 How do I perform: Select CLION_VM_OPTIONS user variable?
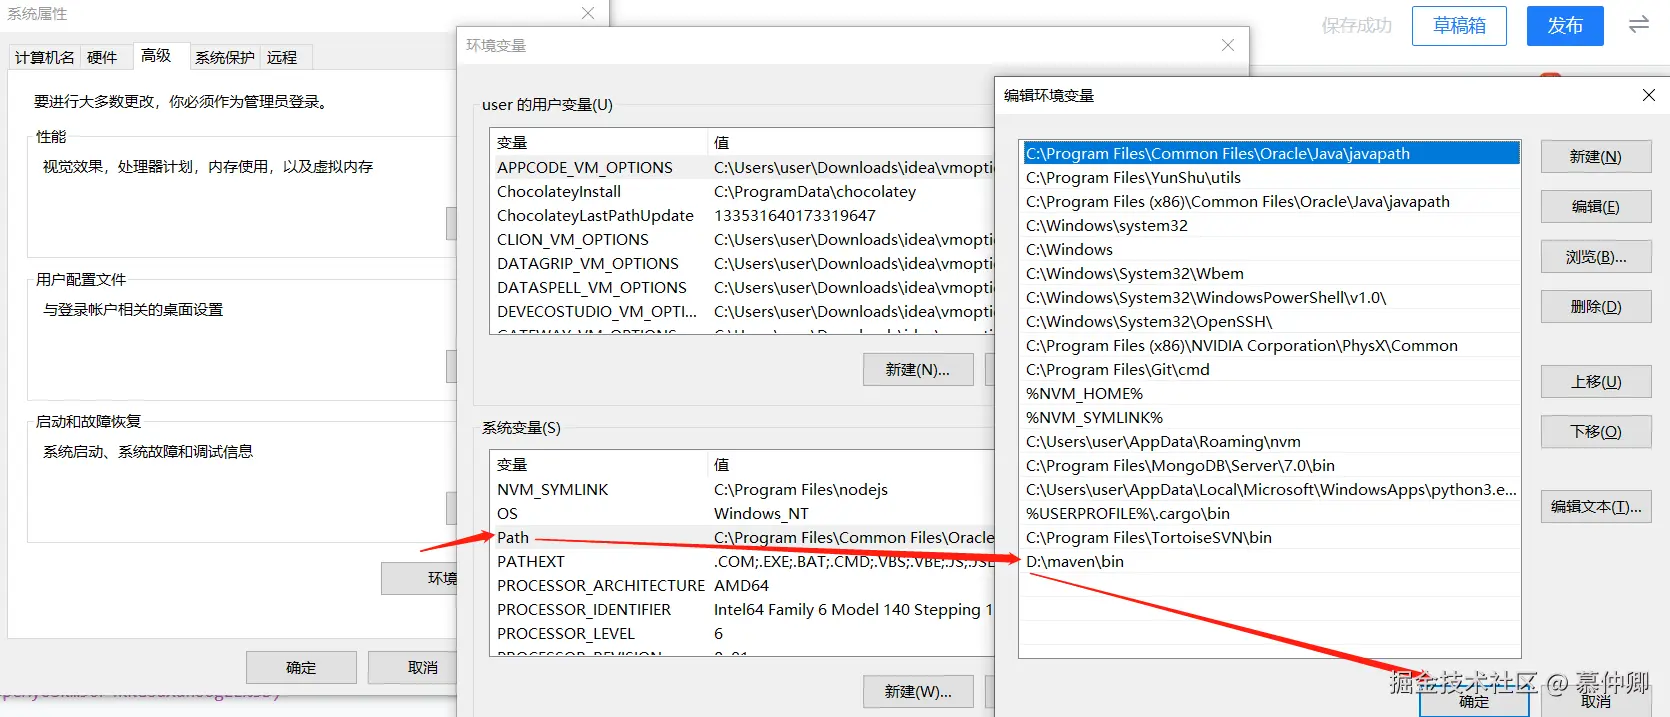[x=743, y=239]
